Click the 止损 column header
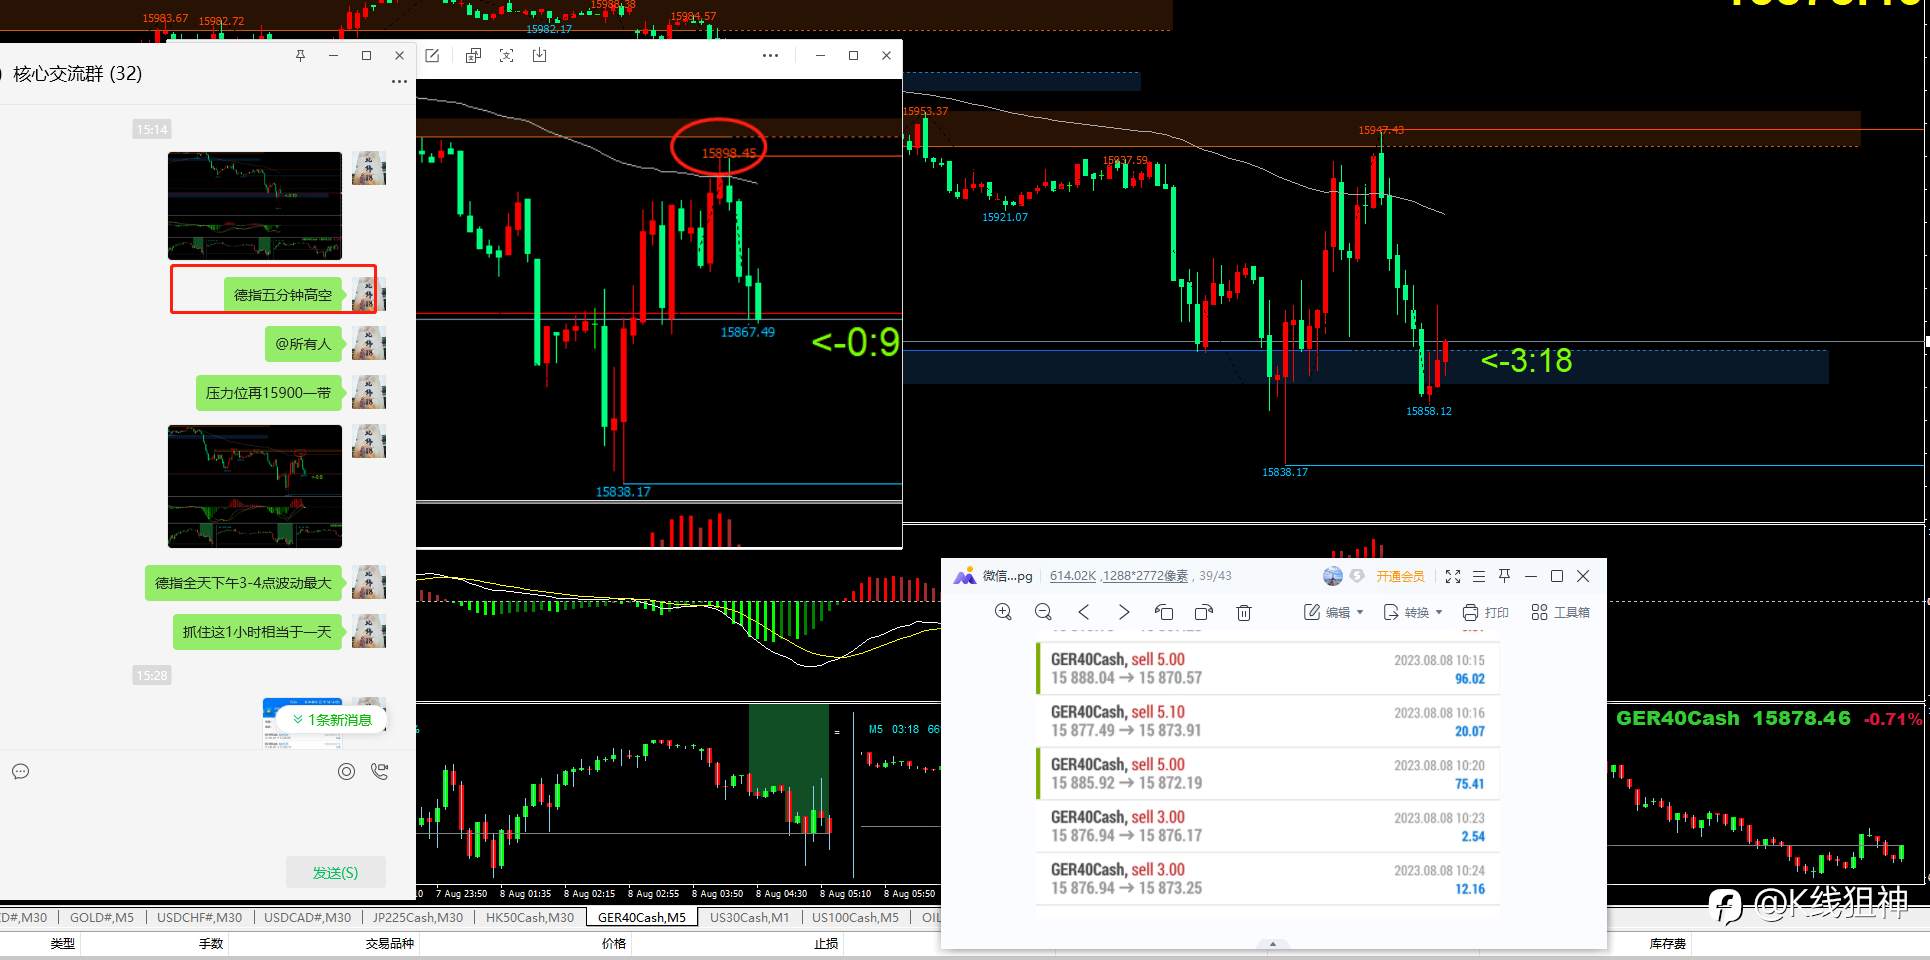 pyautogui.click(x=826, y=943)
